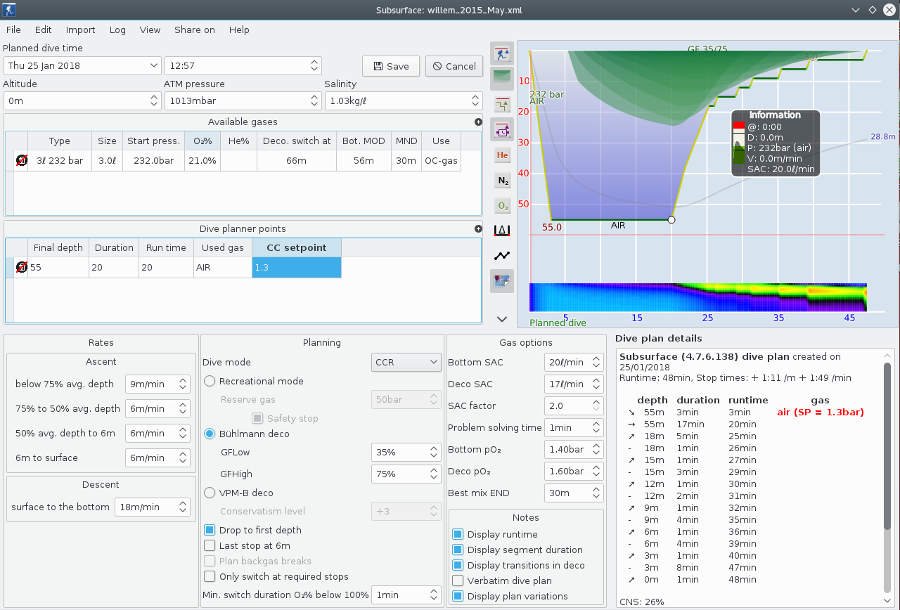Screen dimensions: 900x610
Task: Enable the Last stop at 6m checkbox
Action: tap(210, 546)
